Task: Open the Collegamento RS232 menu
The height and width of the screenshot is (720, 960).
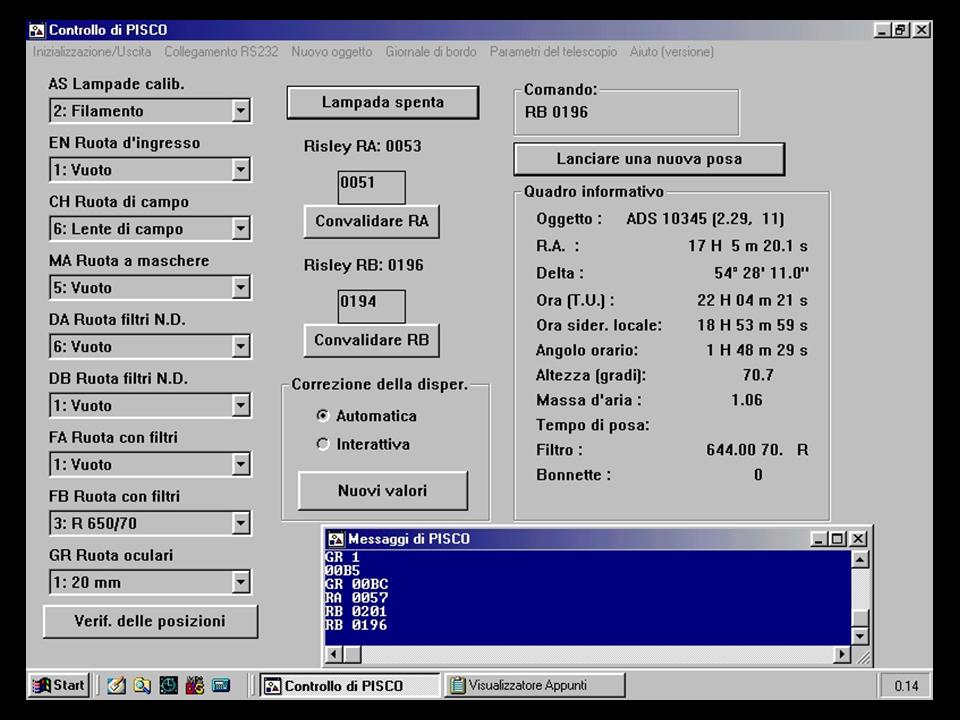Action: click(221, 51)
